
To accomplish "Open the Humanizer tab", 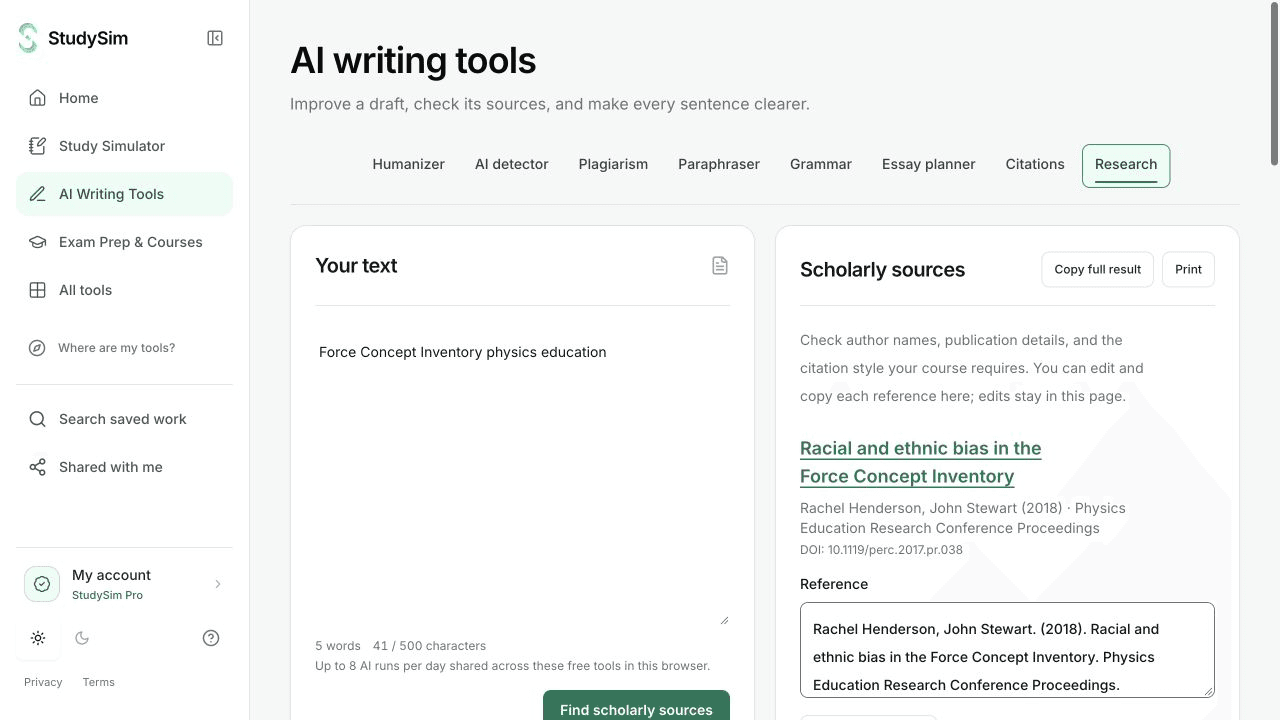I will [x=408, y=165].
